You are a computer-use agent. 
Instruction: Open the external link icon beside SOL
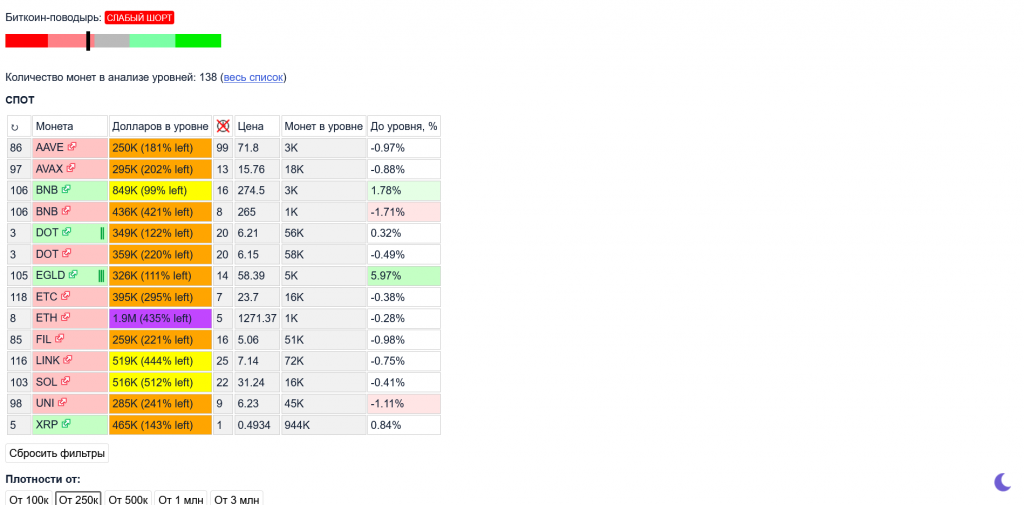(68, 381)
